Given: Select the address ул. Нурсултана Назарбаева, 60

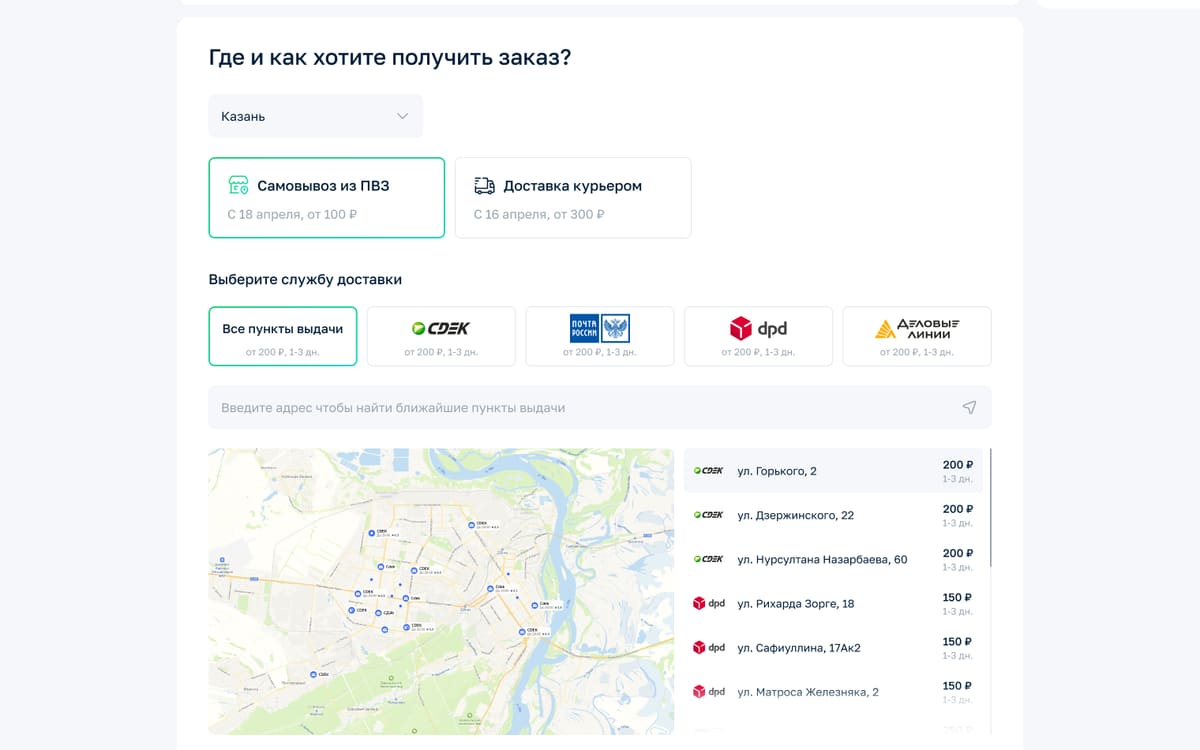Looking at the screenshot, I should 822,560.
